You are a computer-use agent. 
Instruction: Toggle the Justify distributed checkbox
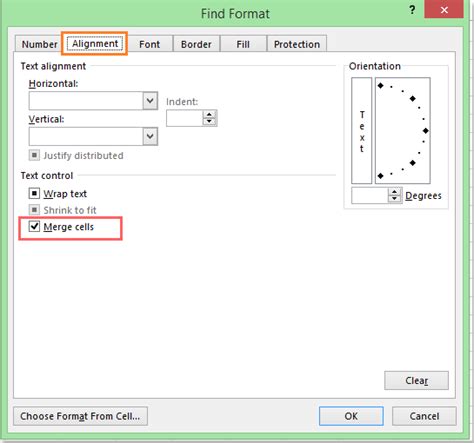coord(34,155)
